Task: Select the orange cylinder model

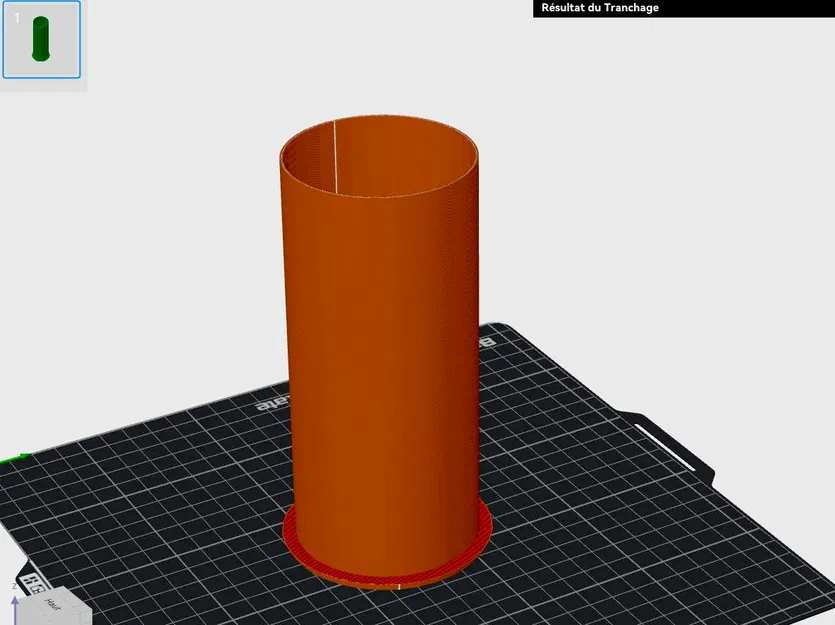Action: click(x=380, y=350)
